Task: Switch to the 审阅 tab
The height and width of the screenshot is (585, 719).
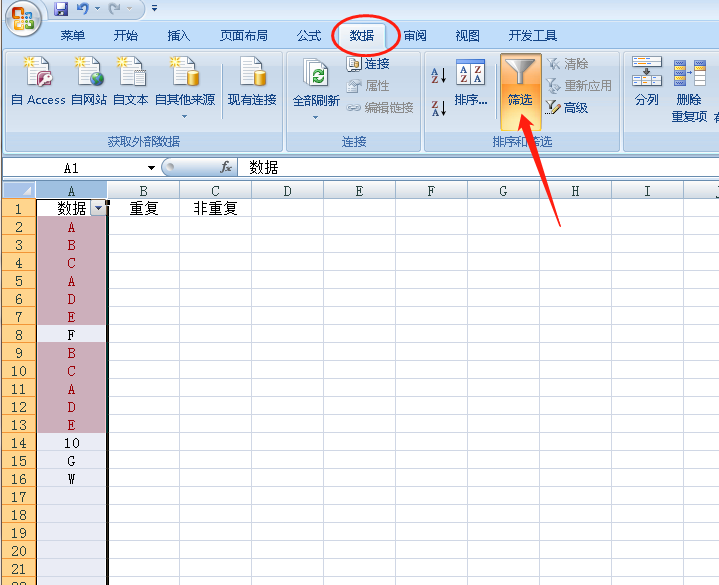Action: 415,35
